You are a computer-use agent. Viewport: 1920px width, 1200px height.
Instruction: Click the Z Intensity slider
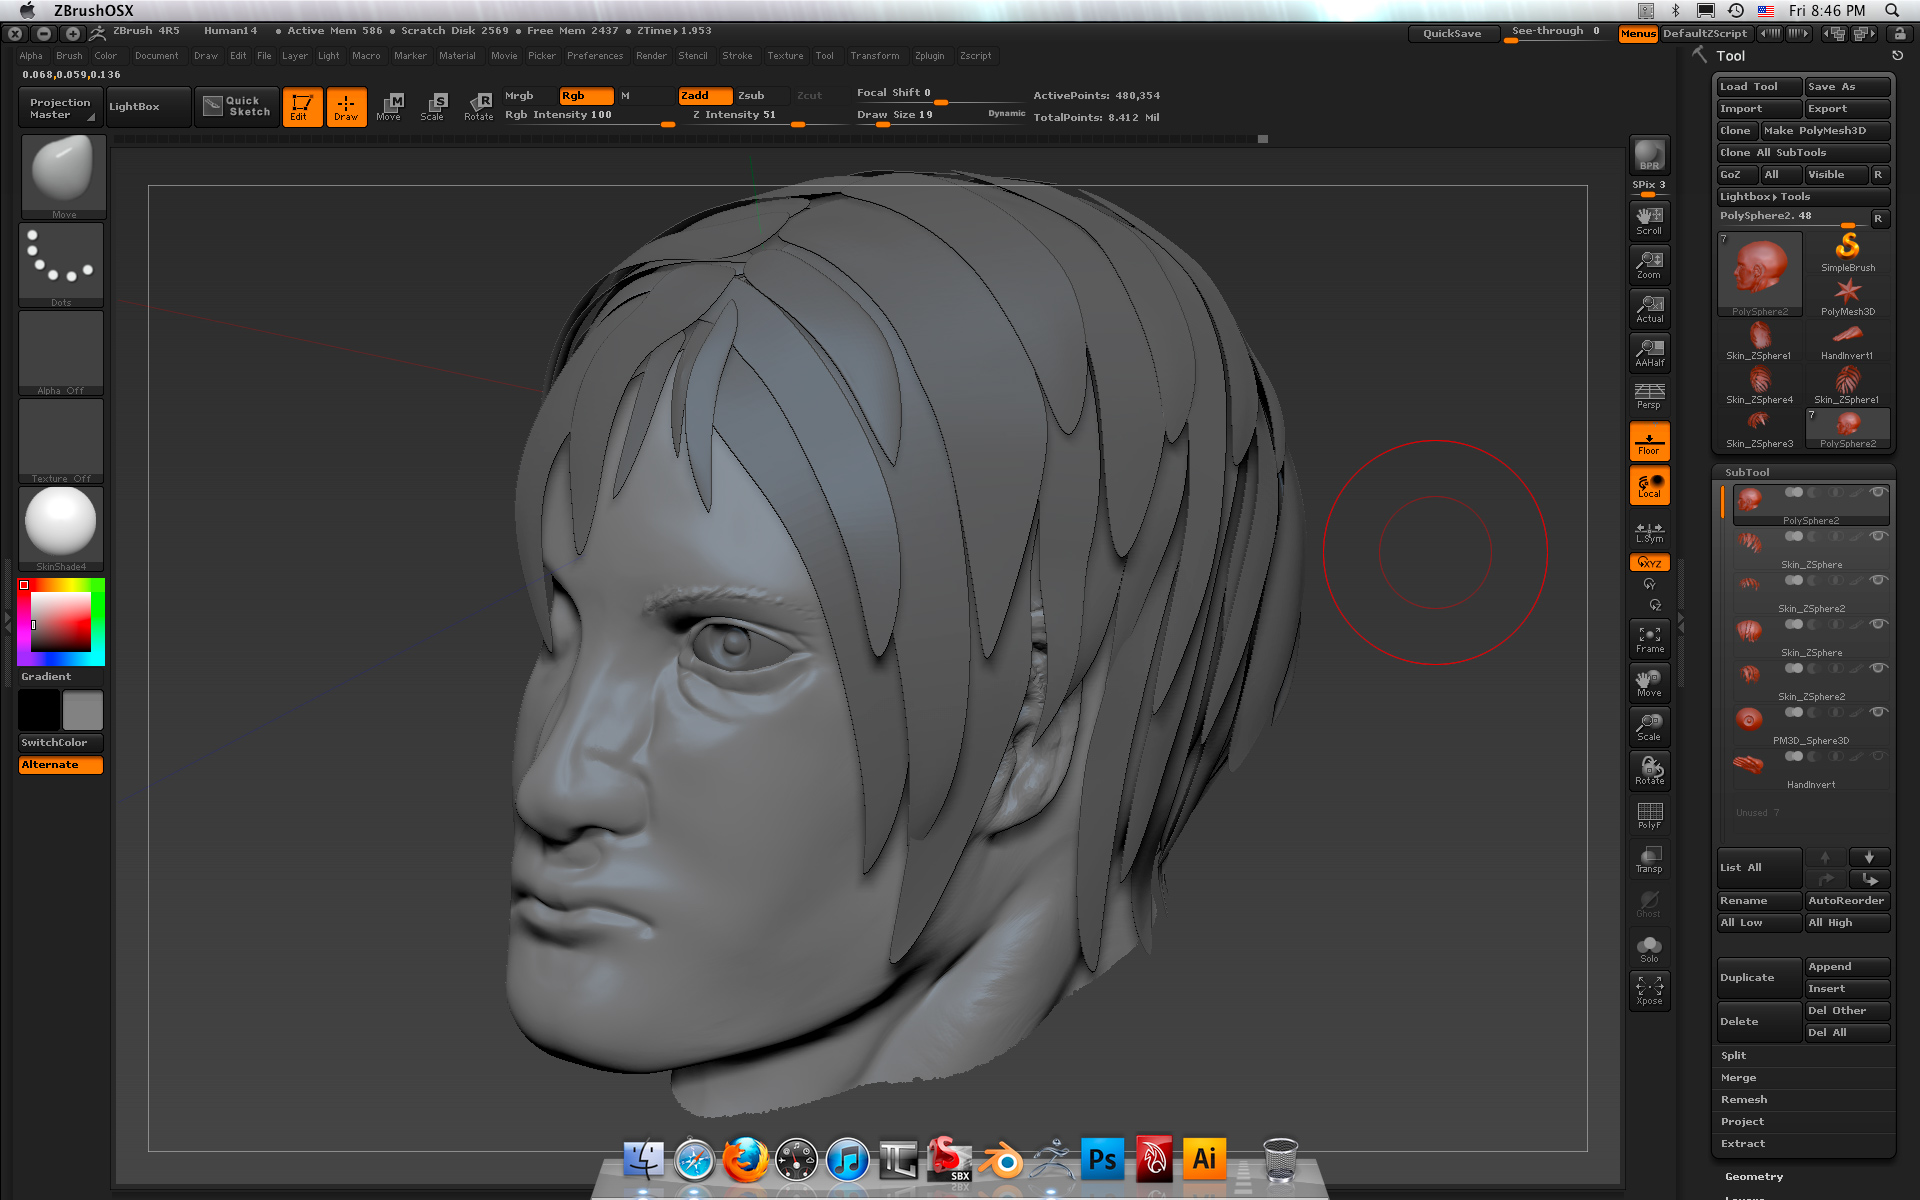(x=766, y=115)
